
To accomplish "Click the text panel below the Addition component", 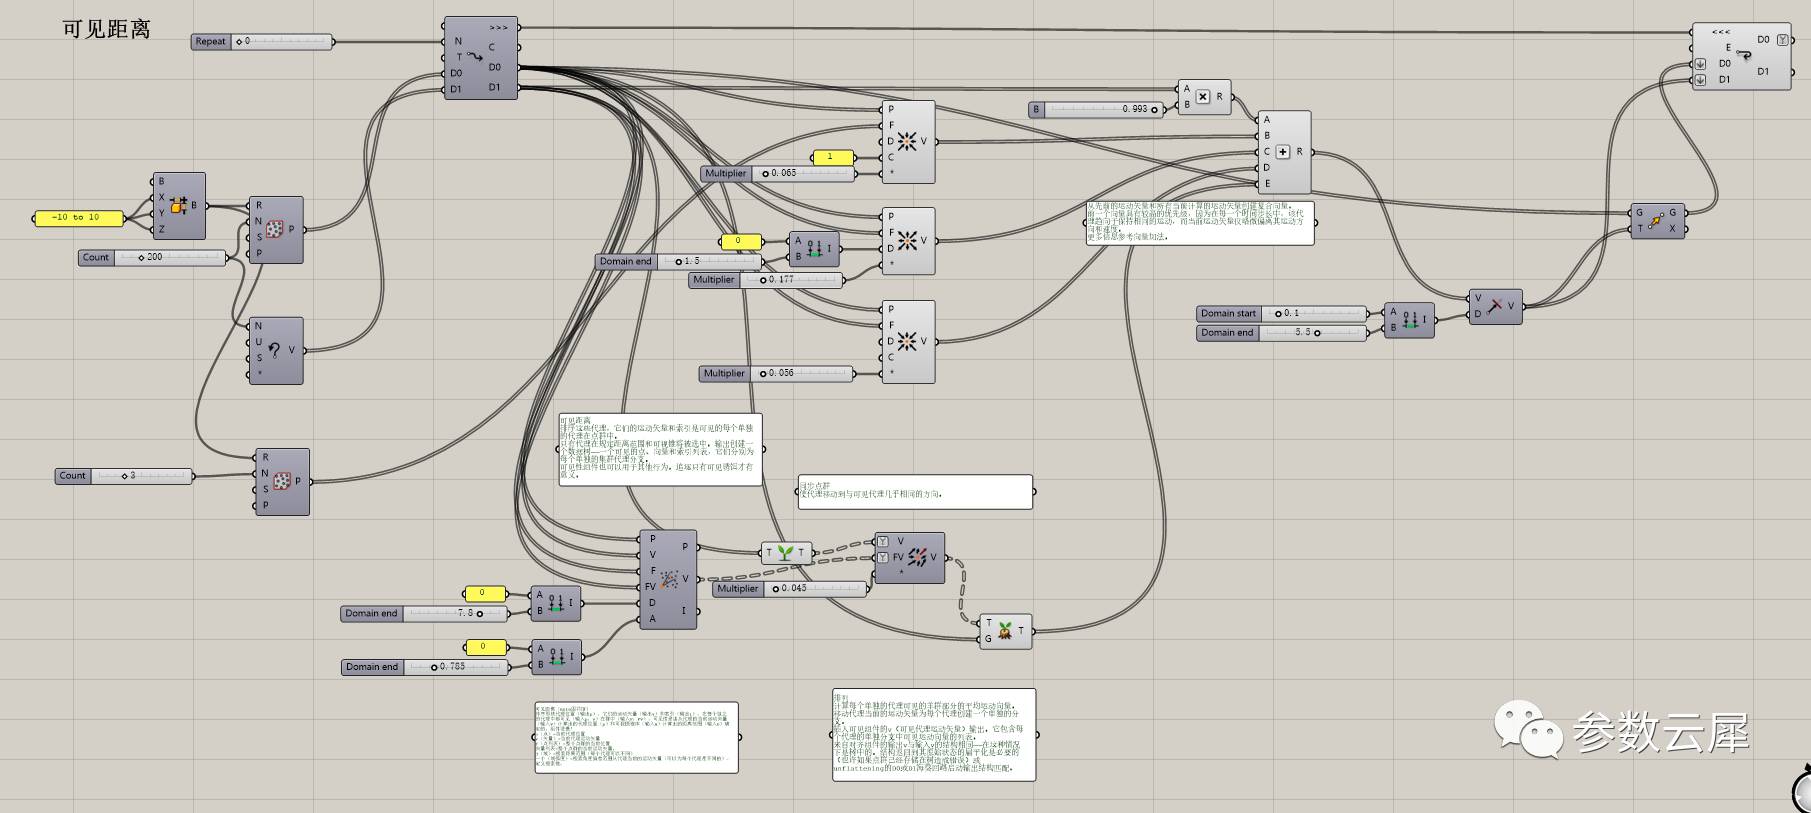I will pos(1200,223).
